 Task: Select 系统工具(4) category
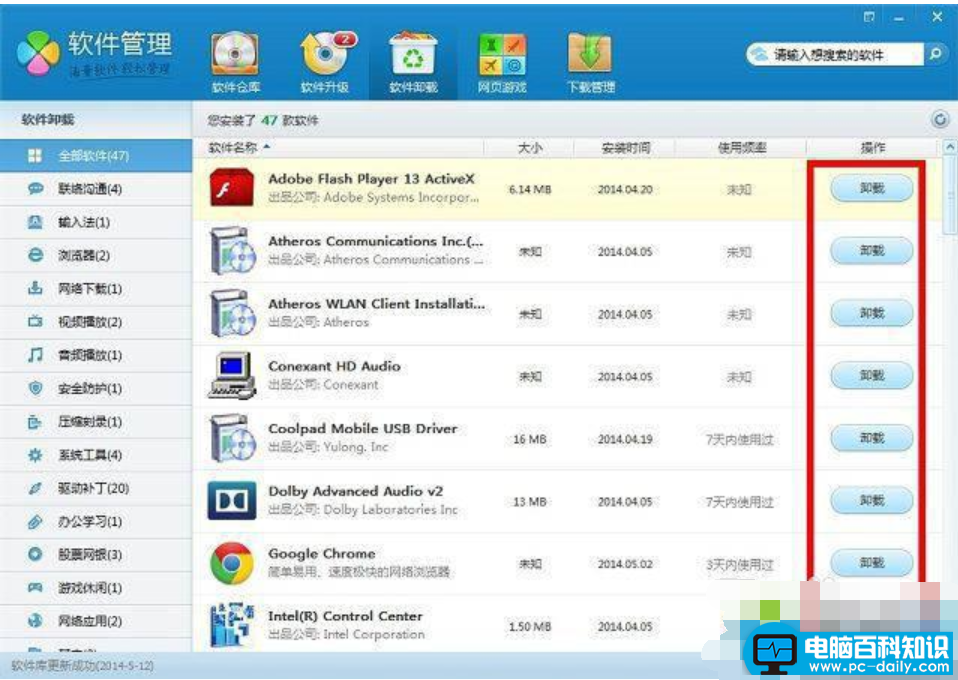[96, 455]
